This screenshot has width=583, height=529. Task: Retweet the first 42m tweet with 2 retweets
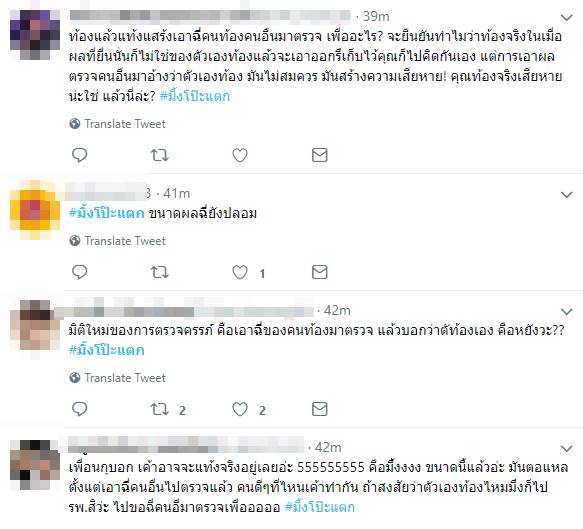[x=160, y=409]
